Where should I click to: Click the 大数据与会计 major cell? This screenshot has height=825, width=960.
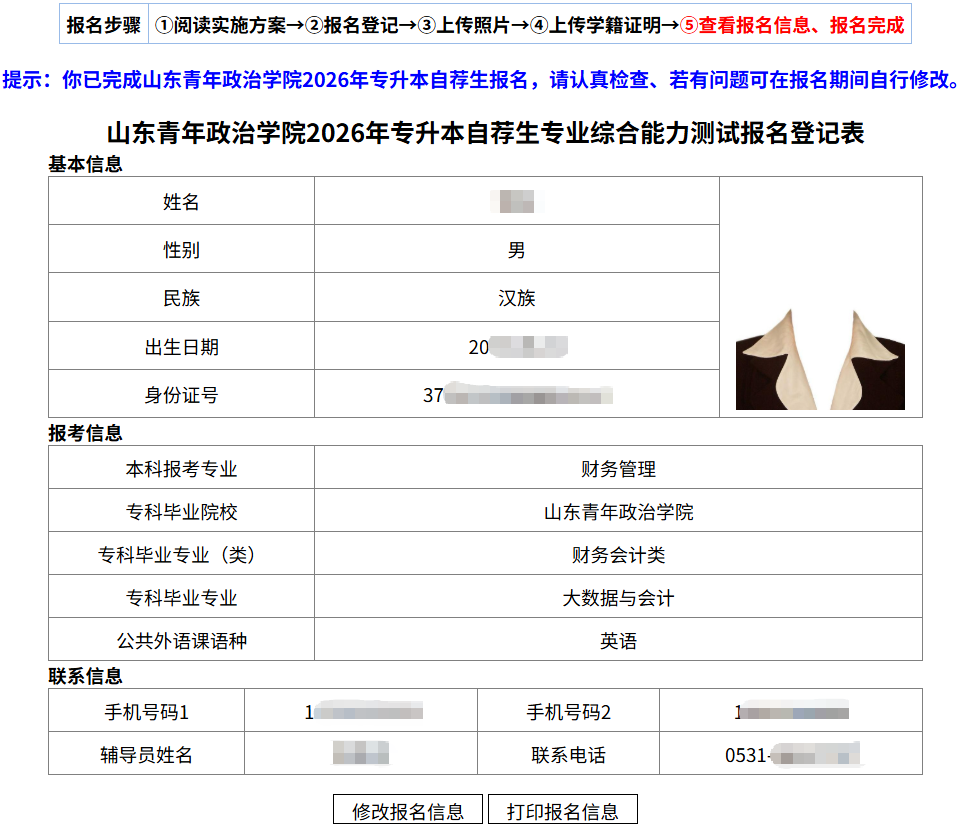coord(618,598)
